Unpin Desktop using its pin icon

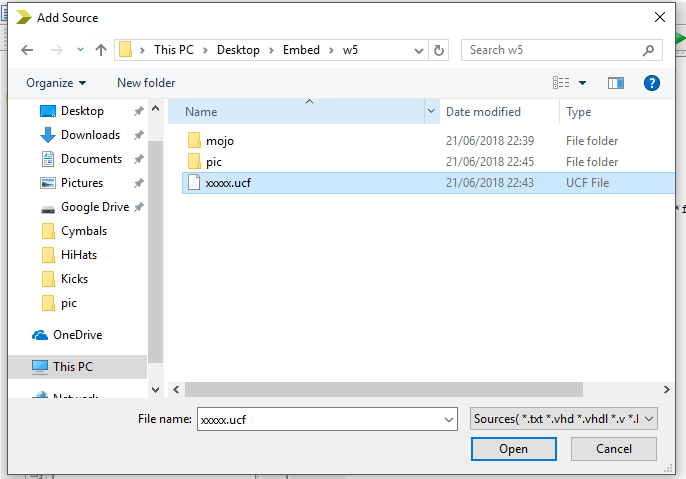(x=139, y=111)
